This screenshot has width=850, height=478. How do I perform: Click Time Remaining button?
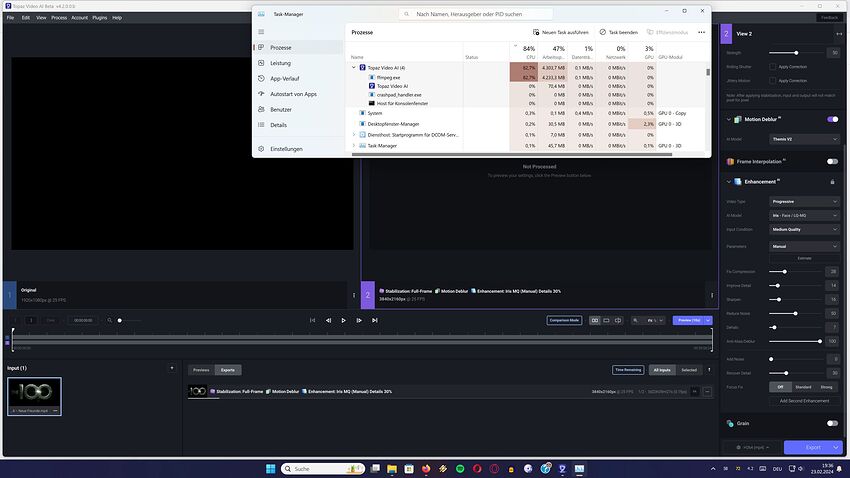point(628,370)
